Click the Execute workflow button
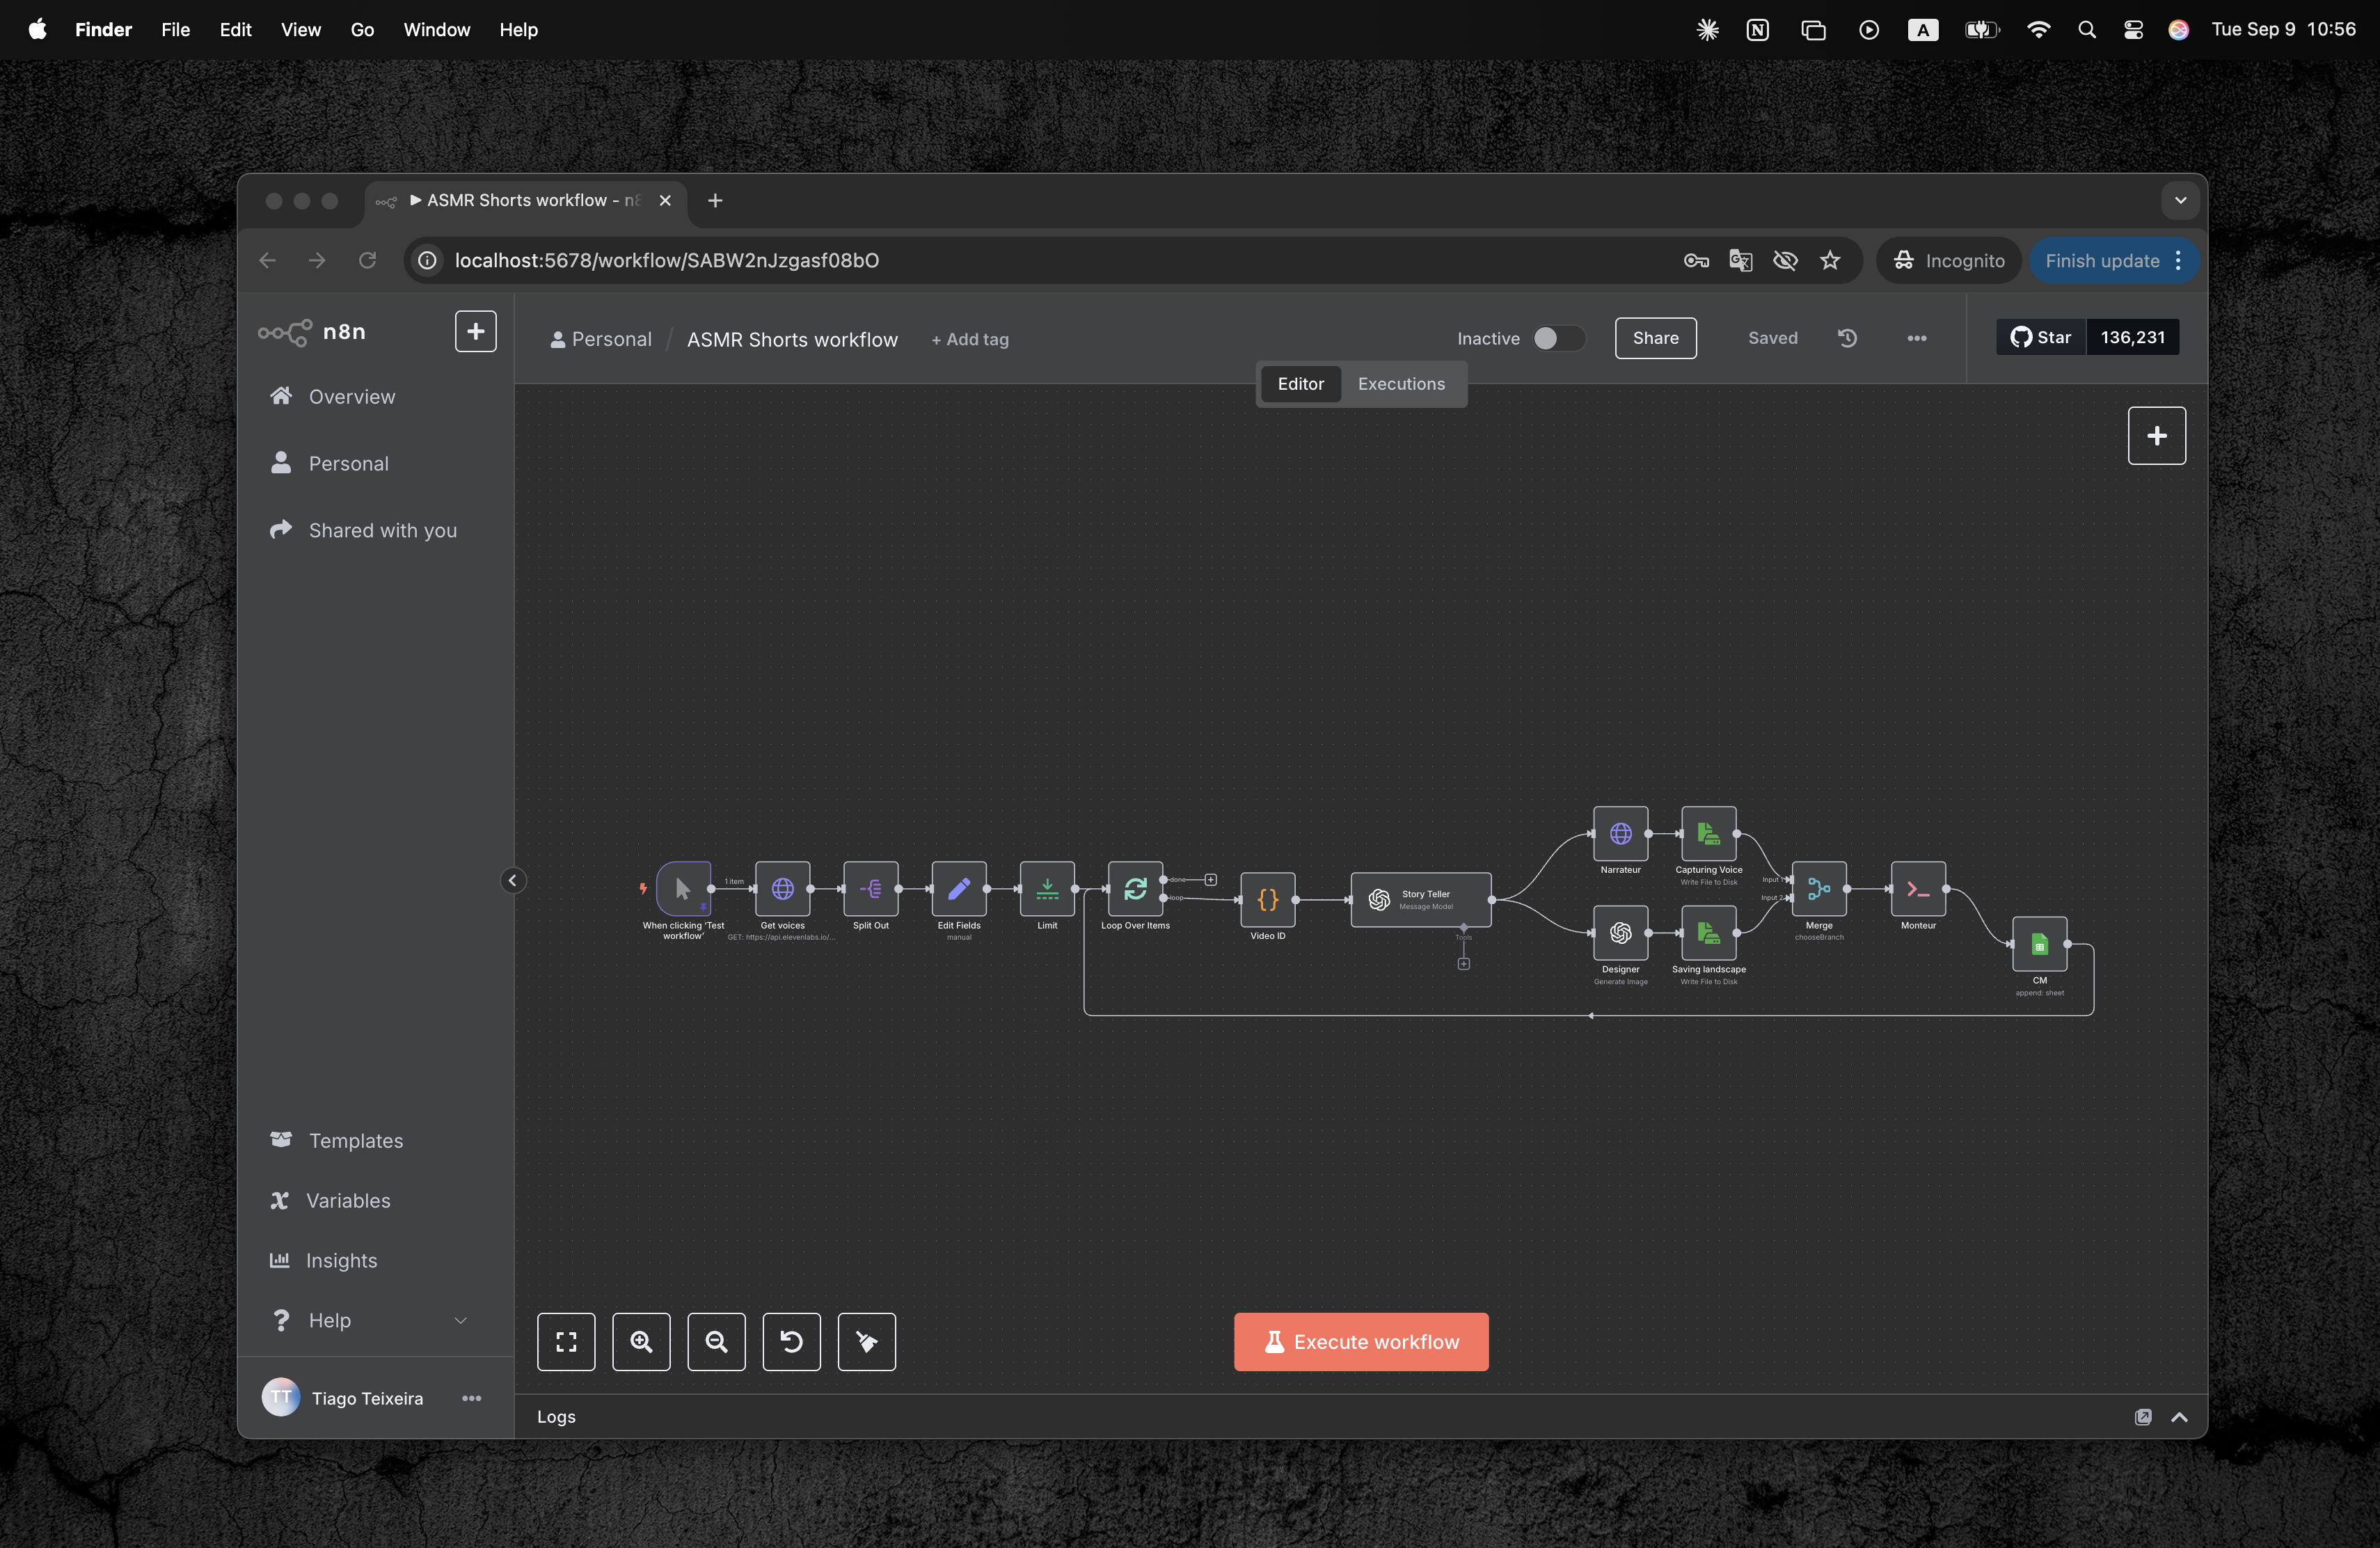This screenshot has width=2380, height=1548. coord(1360,1341)
